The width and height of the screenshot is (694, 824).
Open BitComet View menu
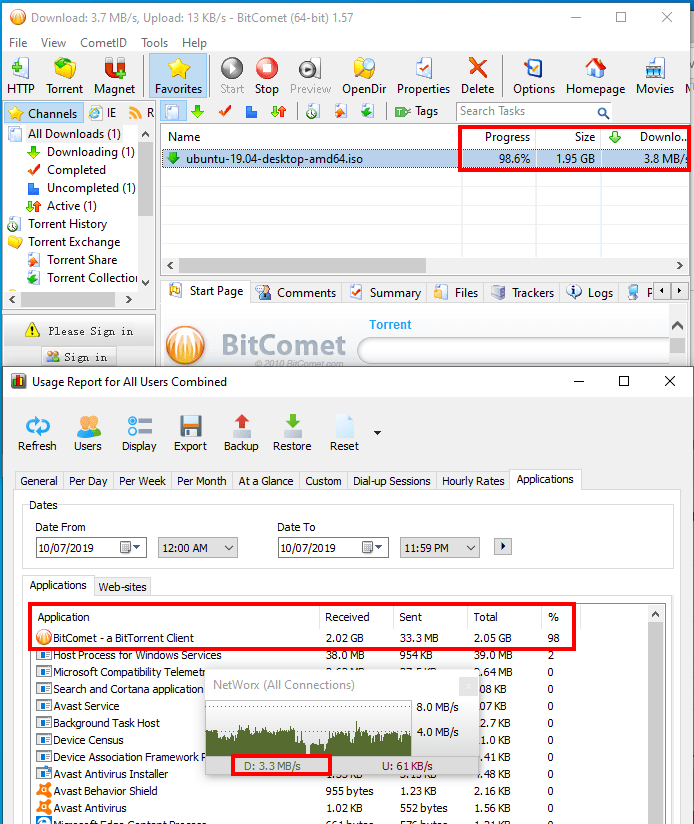[53, 43]
